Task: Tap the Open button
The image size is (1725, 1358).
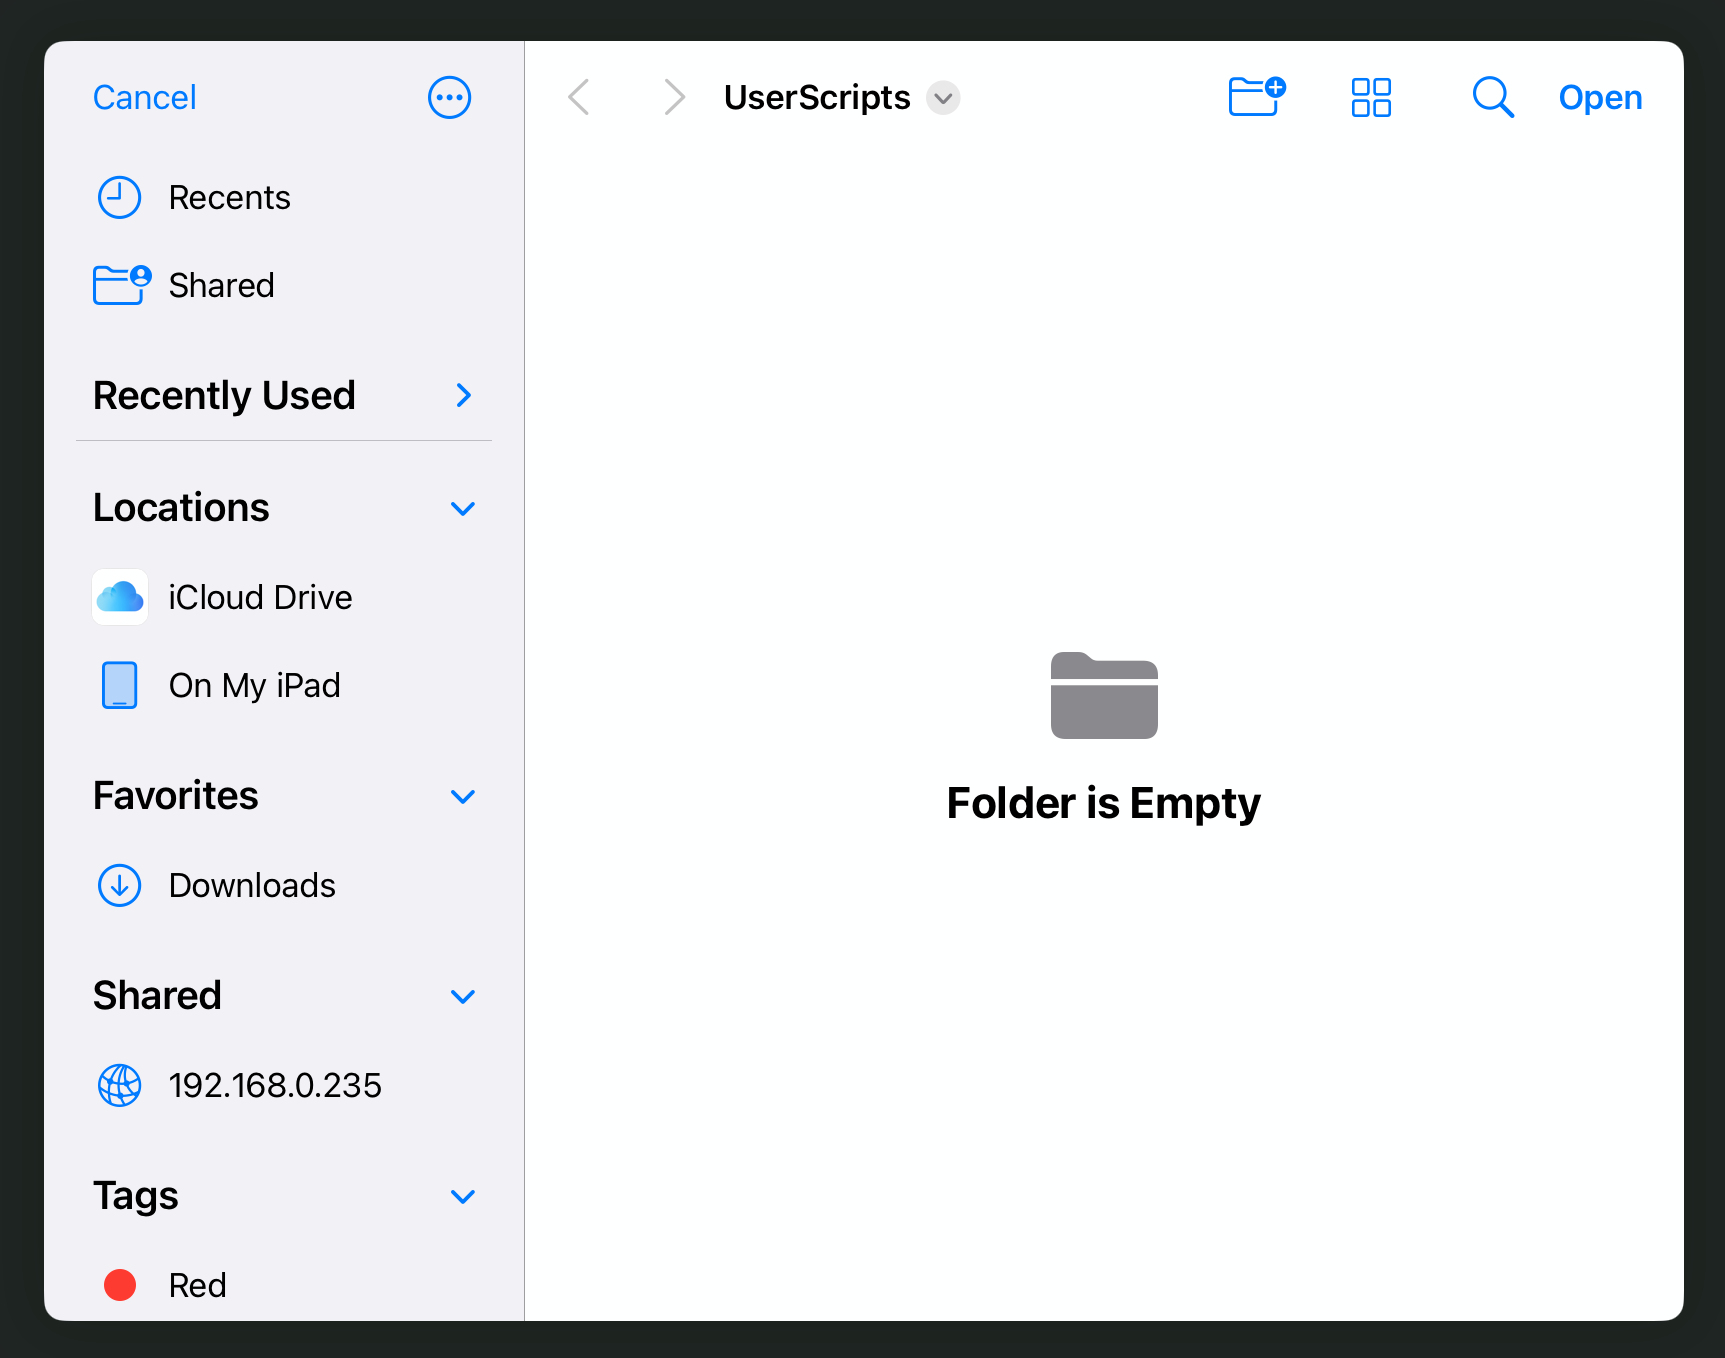Action: pos(1599,98)
